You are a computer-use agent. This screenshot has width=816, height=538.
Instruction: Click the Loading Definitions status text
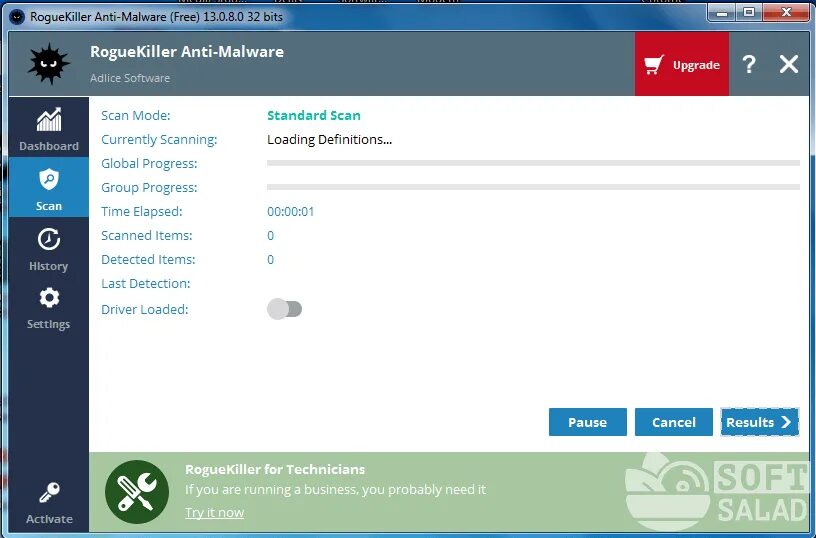(x=329, y=139)
